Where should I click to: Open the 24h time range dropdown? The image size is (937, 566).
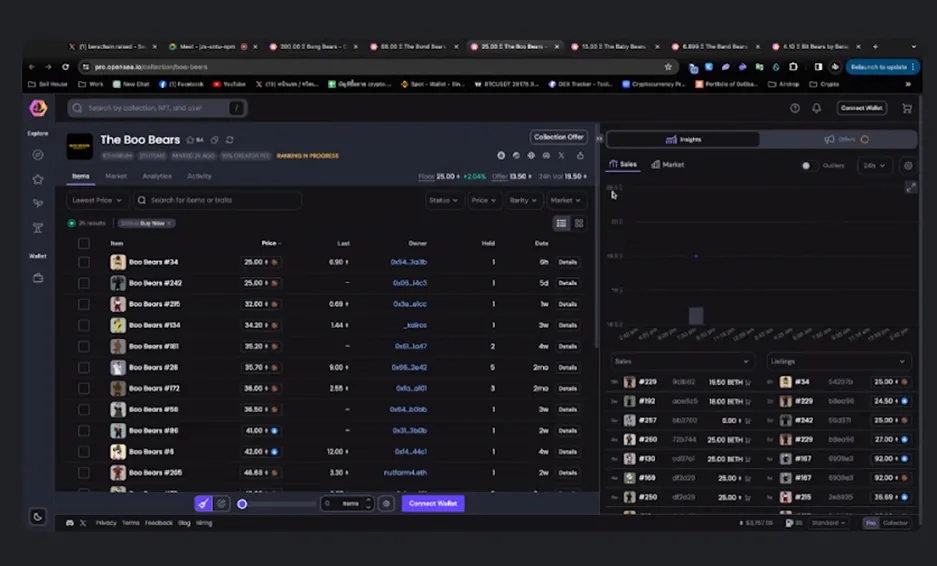coord(874,166)
